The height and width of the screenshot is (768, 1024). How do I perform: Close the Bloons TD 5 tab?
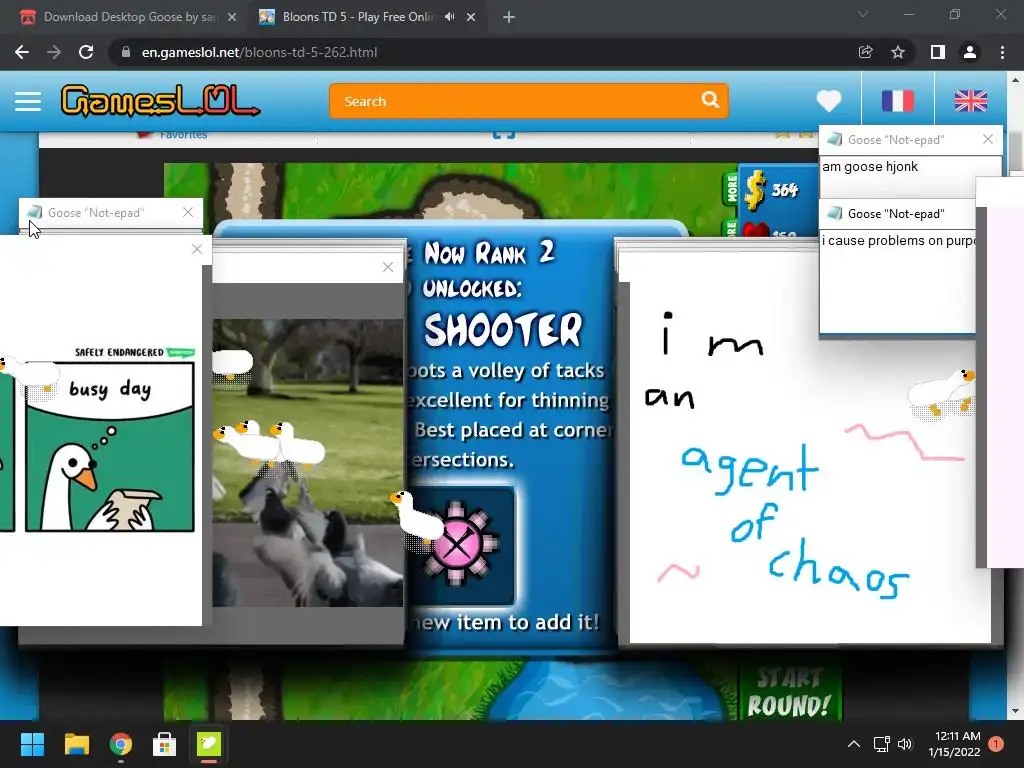click(471, 17)
